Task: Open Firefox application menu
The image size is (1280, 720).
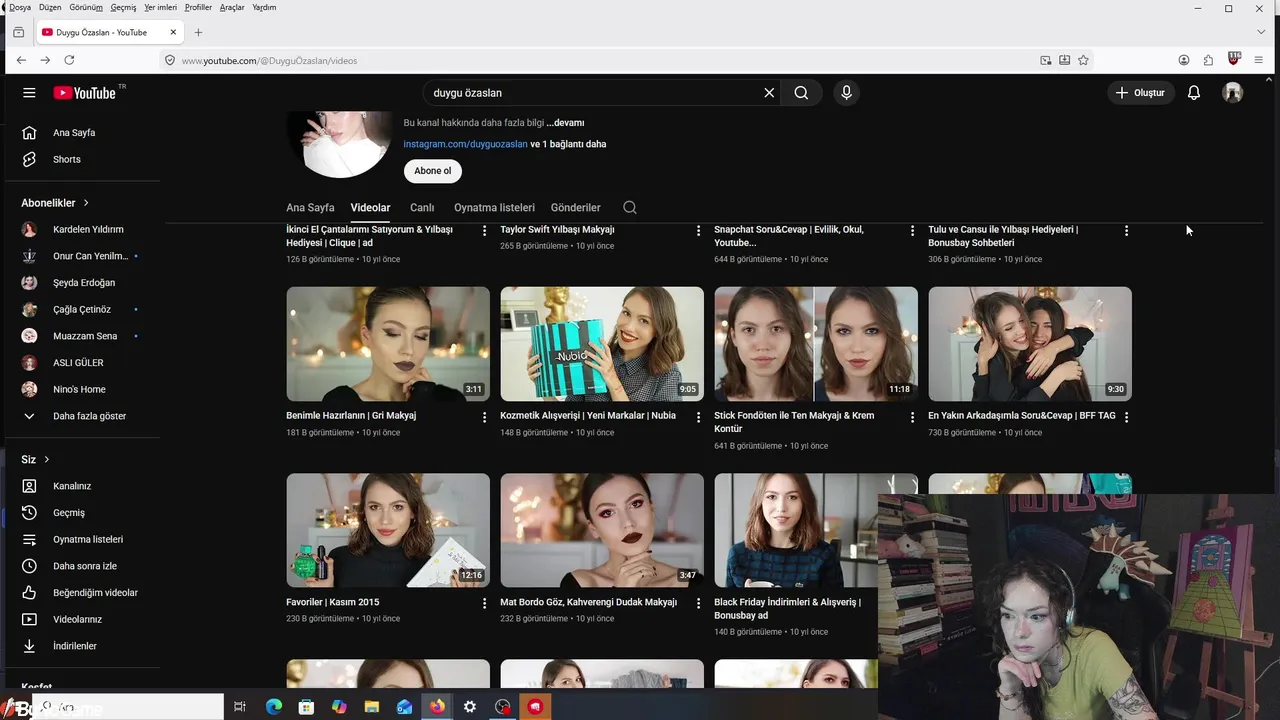Action: [x=1258, y=60]
